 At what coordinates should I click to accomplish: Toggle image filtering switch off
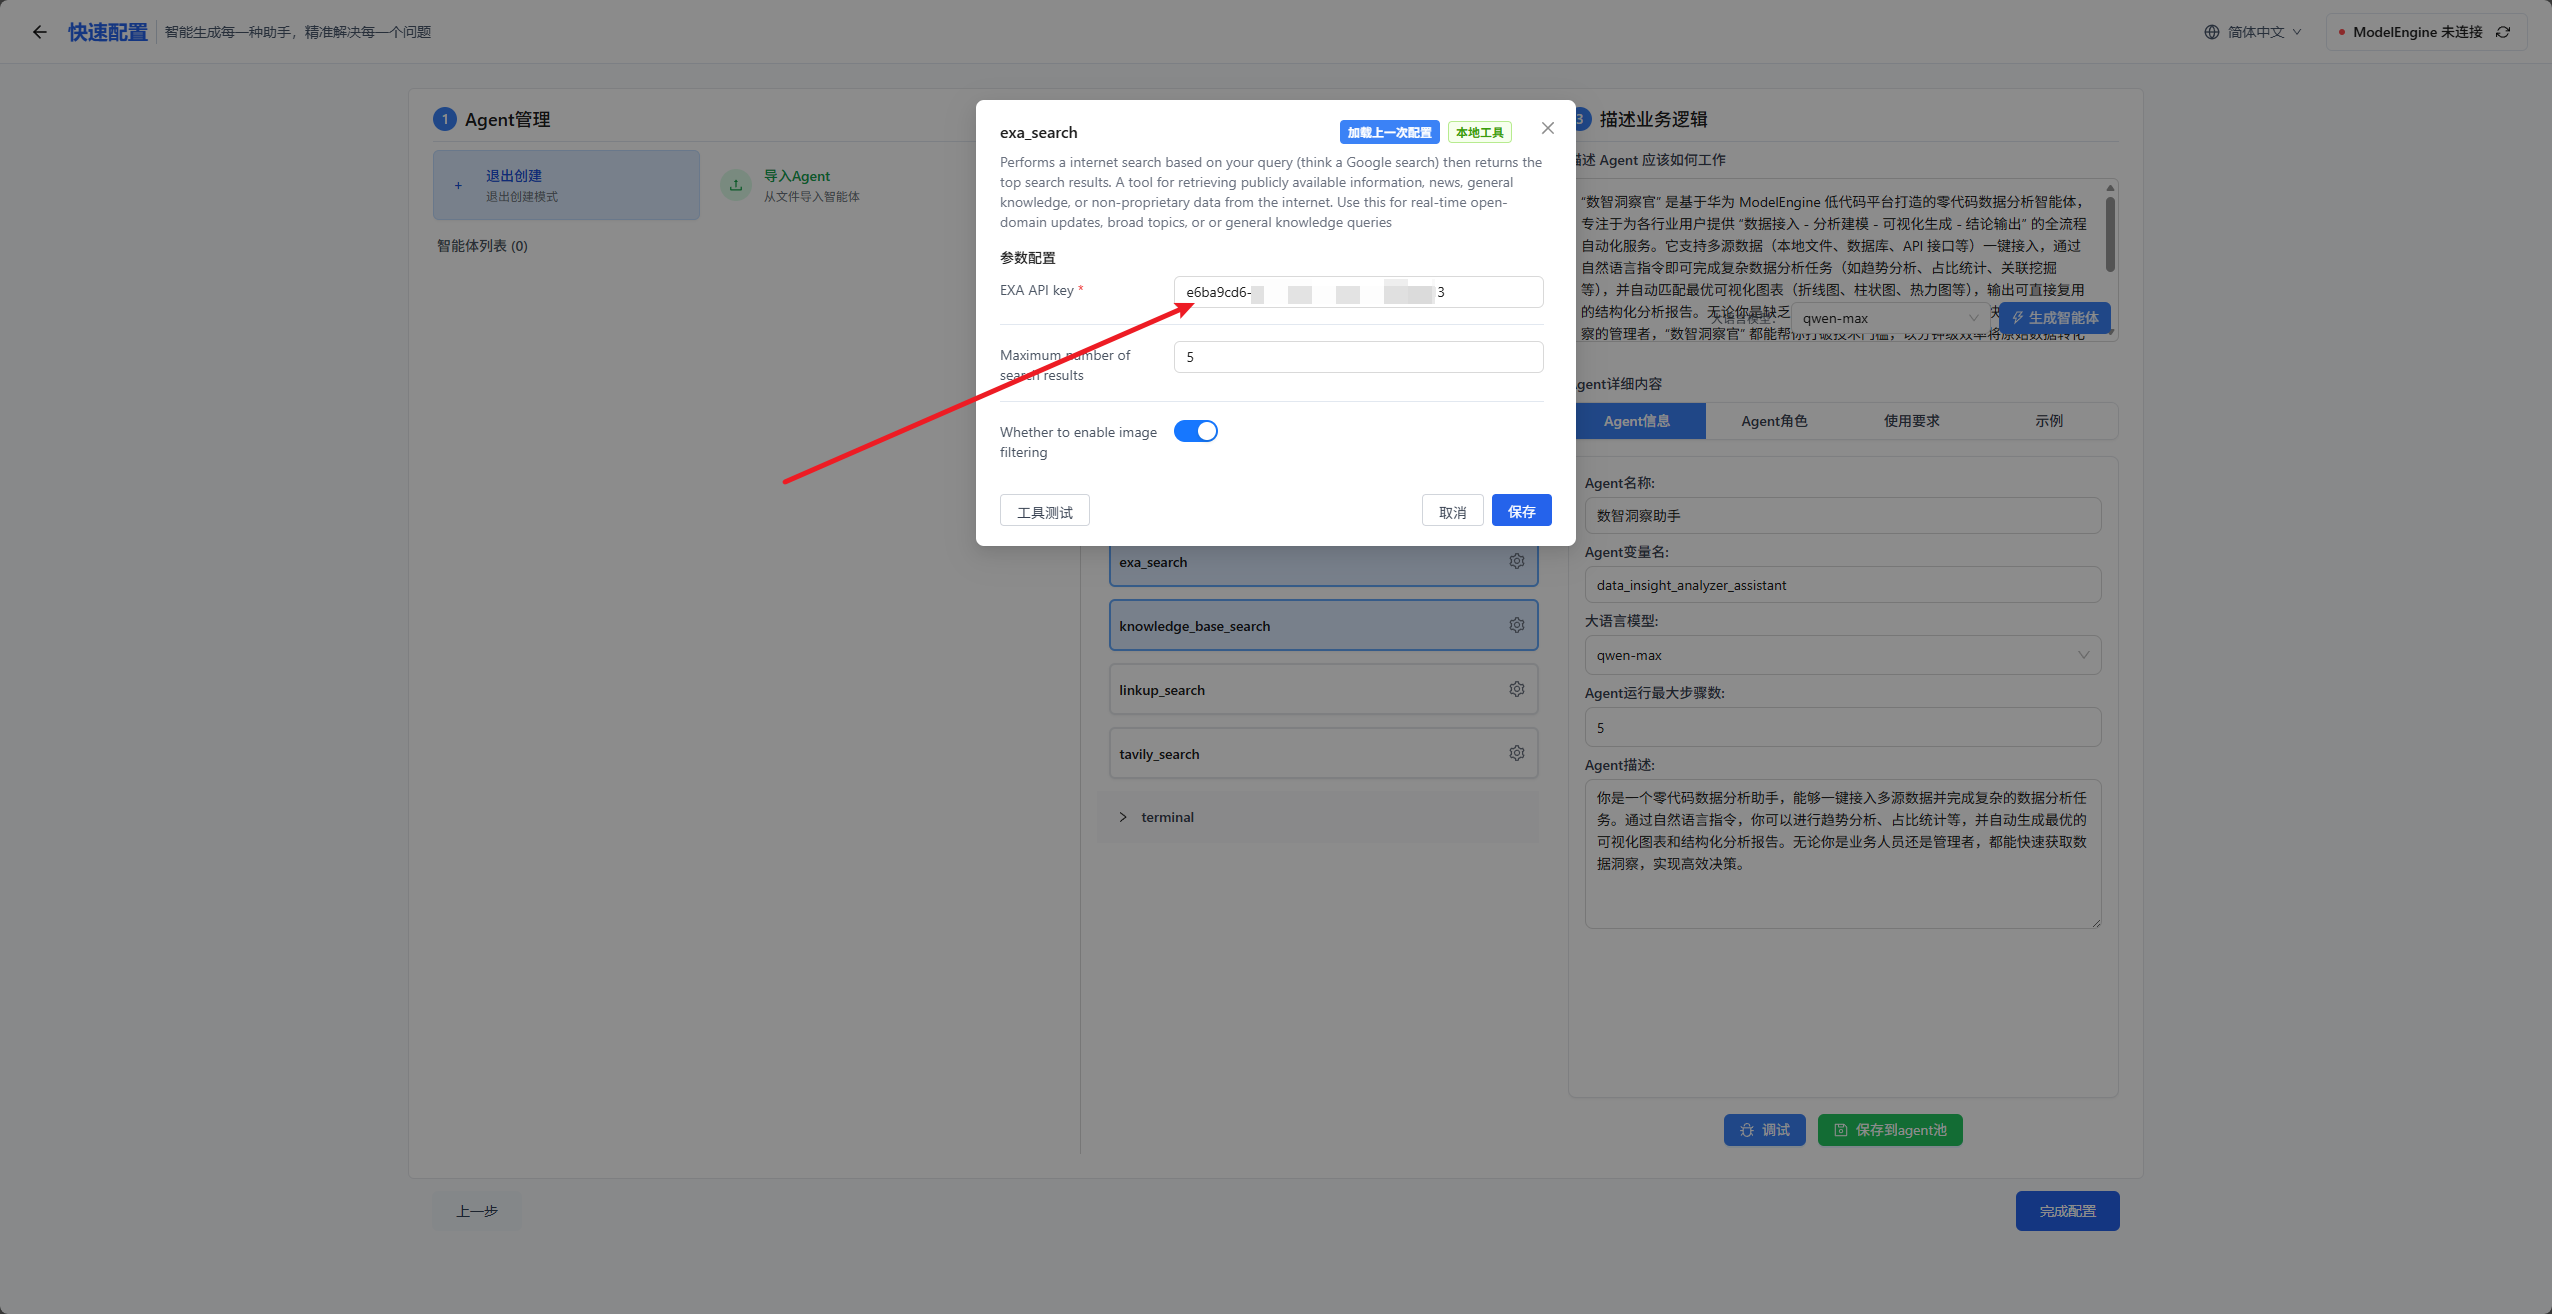click(1195, 431)
